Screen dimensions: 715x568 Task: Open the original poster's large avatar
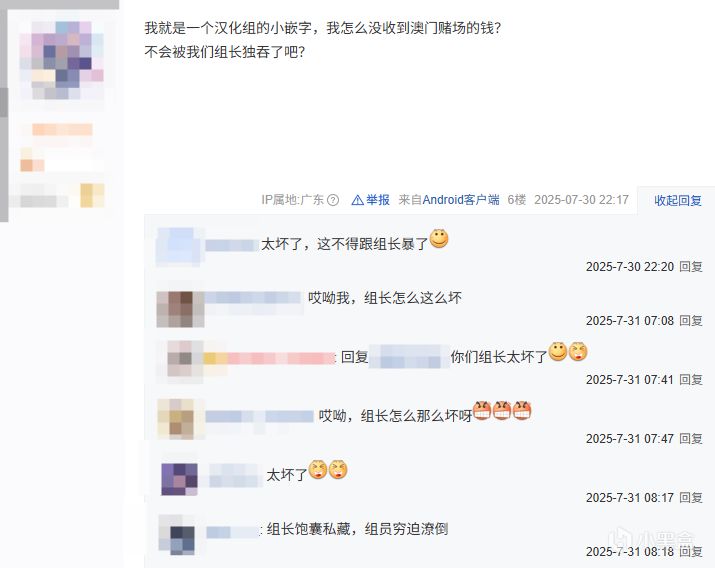click(62, 61)
